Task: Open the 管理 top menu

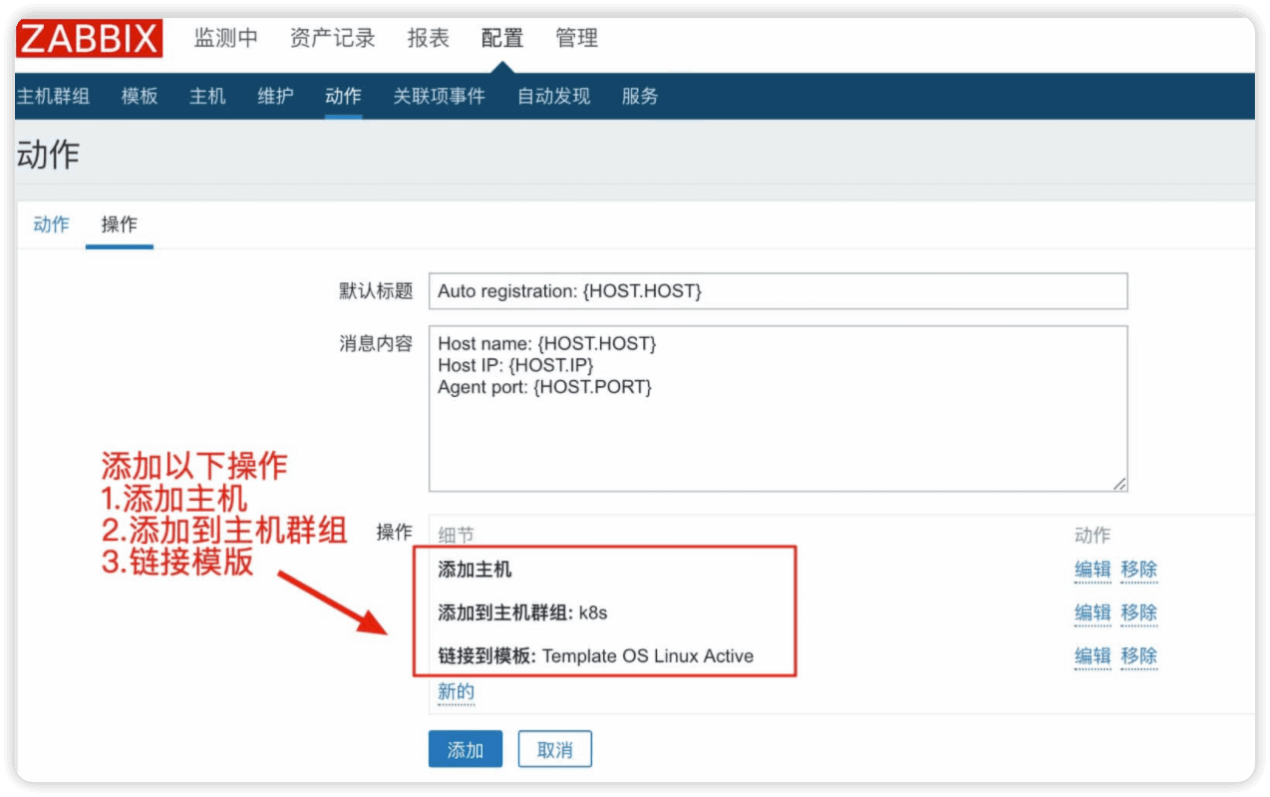Action: pyautogui.click(x=577, y=38)
